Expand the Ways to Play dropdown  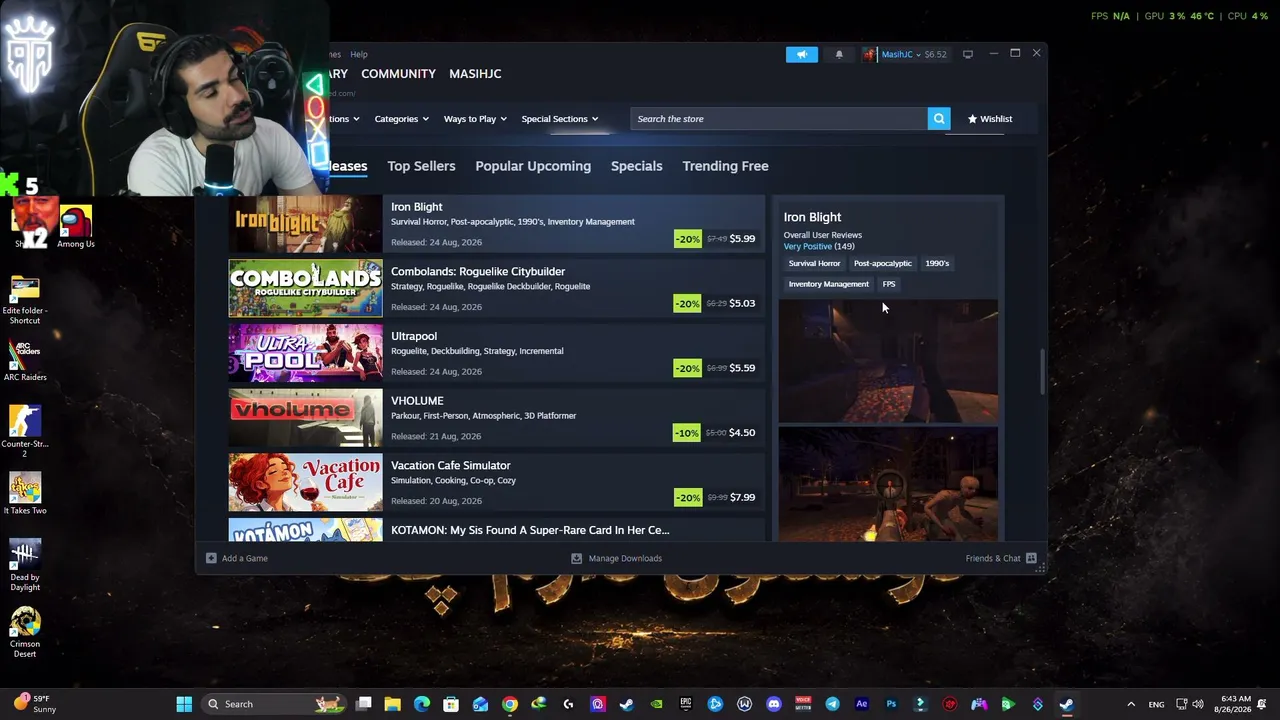(475, 119)
